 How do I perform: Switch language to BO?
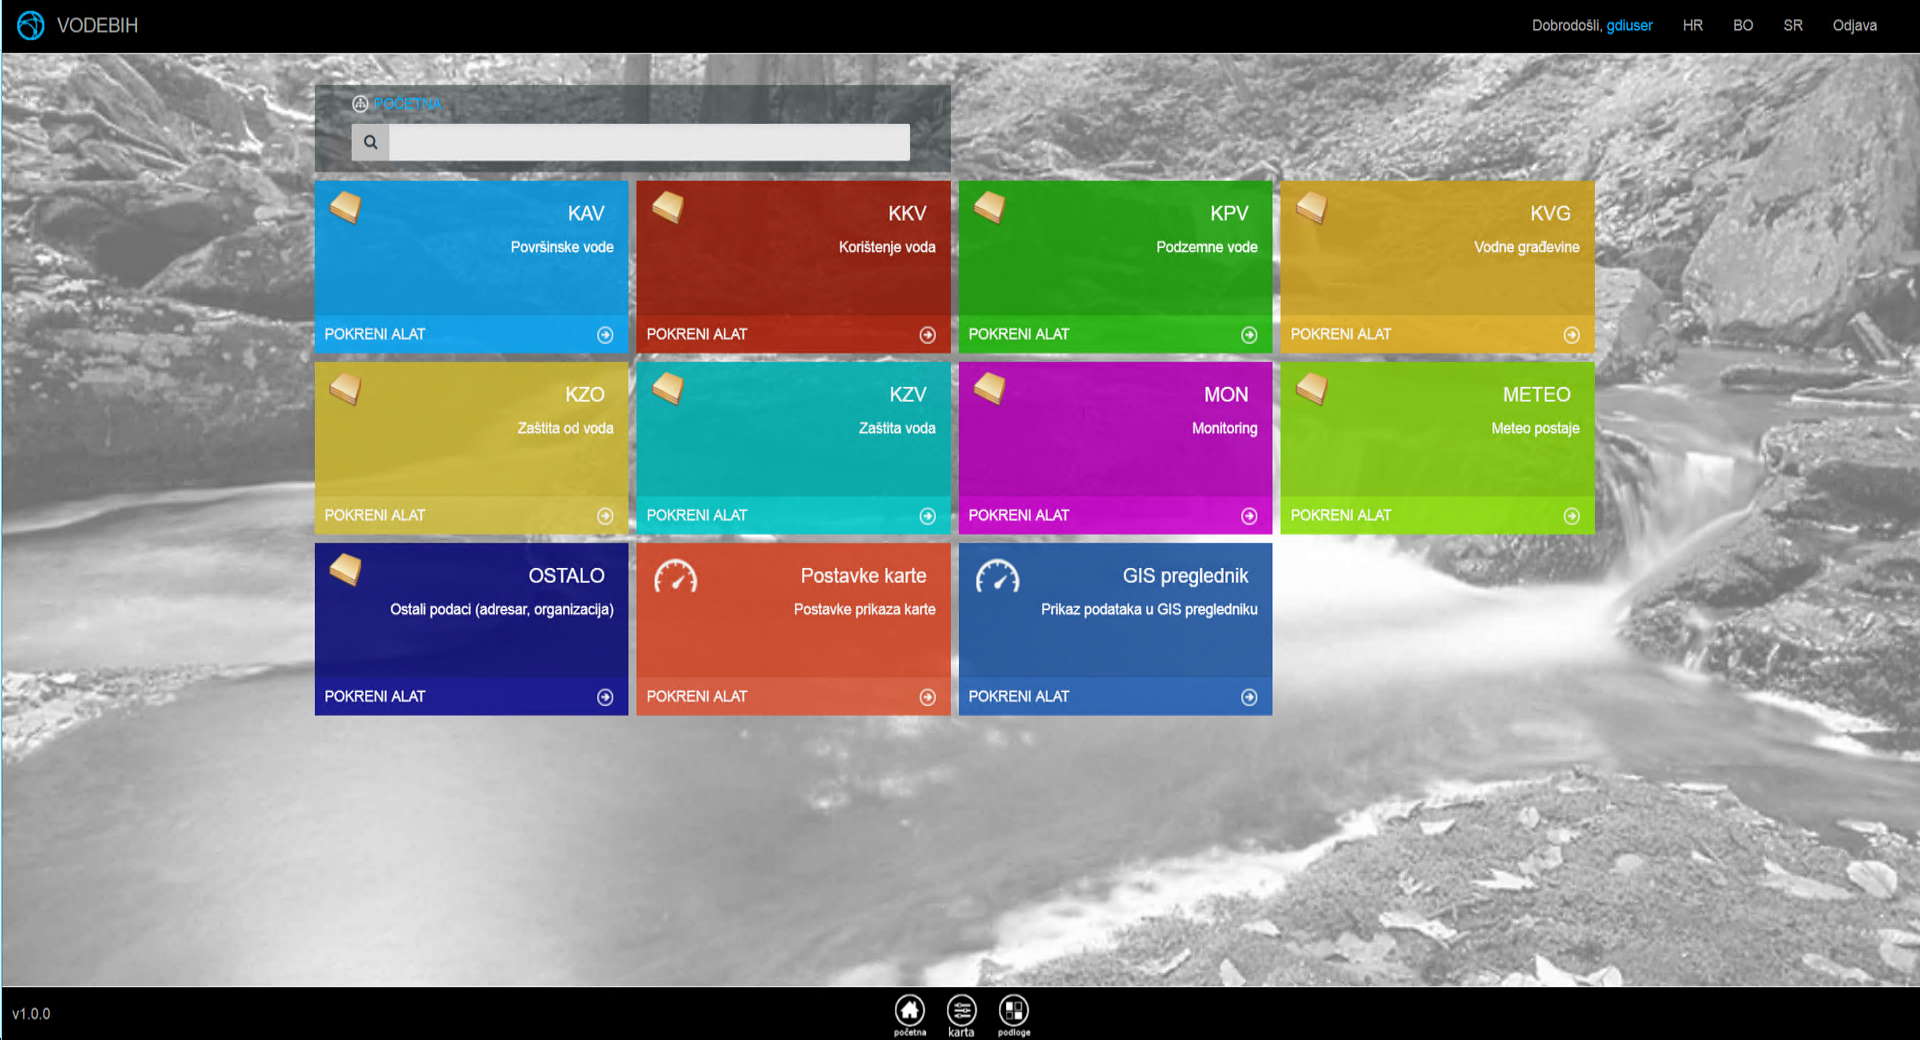point(1742,26)
